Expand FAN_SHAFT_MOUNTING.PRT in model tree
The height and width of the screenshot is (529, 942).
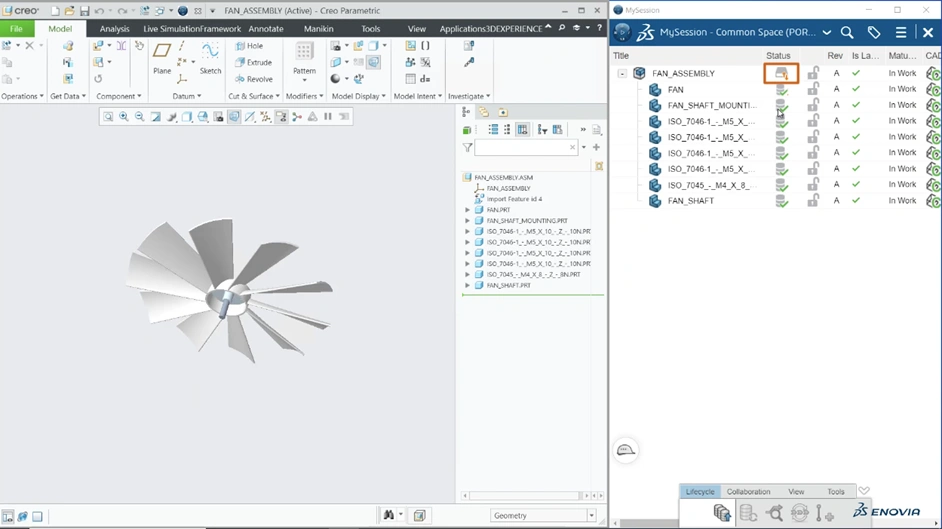(467, 221)
